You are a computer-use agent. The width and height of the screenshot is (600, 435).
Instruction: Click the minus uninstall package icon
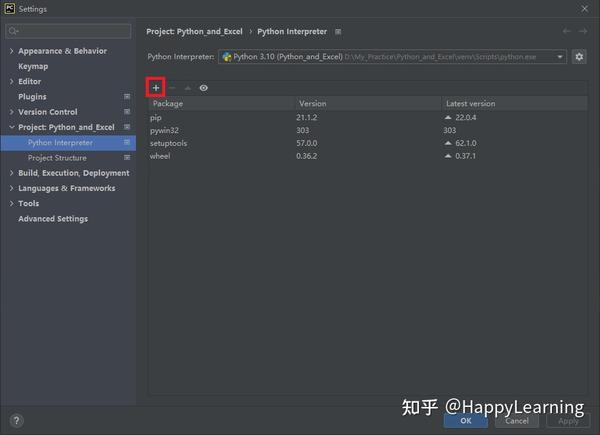click(x=172, y=88)
